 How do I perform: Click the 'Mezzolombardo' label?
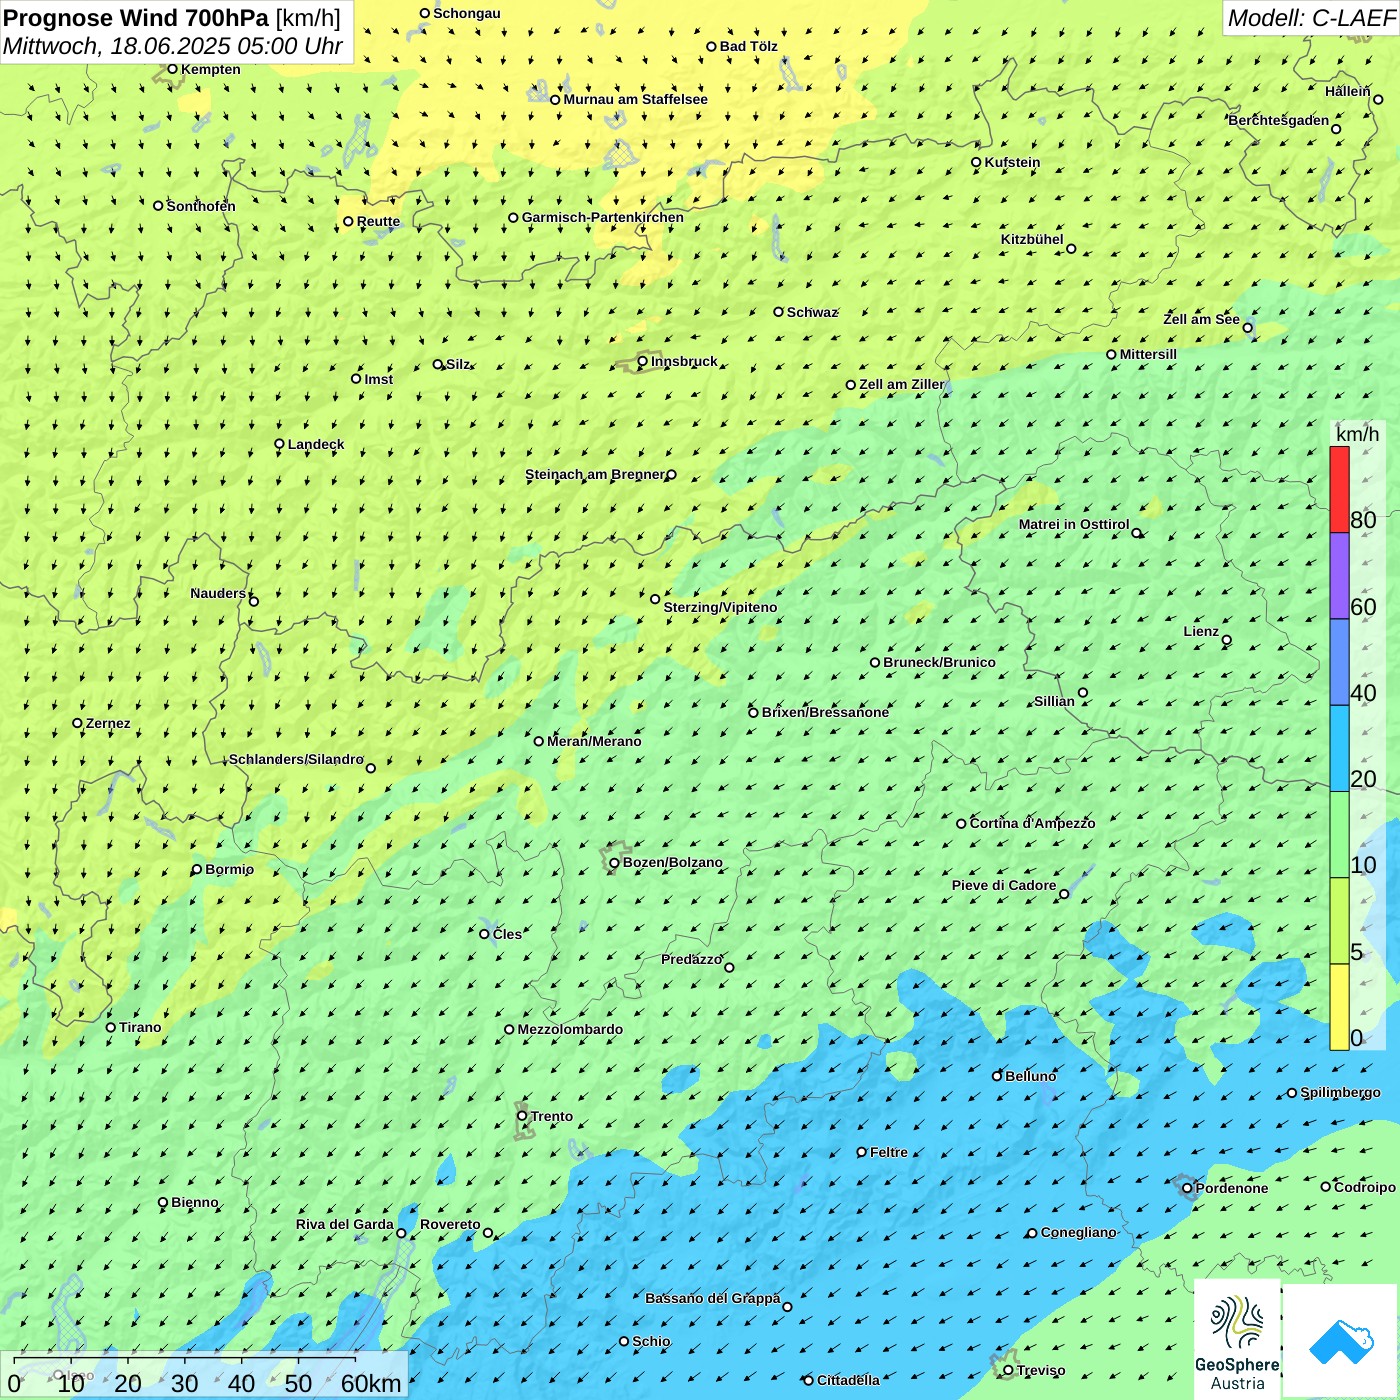[570, 1029]
